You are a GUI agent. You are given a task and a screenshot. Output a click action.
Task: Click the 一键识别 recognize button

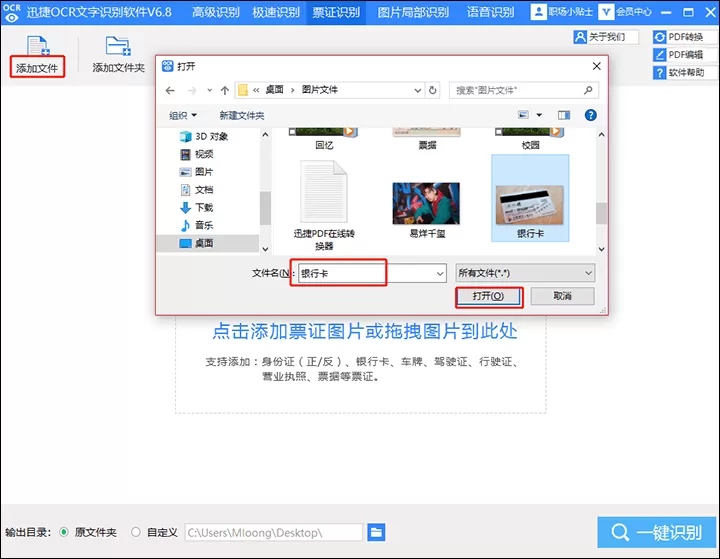657,532
